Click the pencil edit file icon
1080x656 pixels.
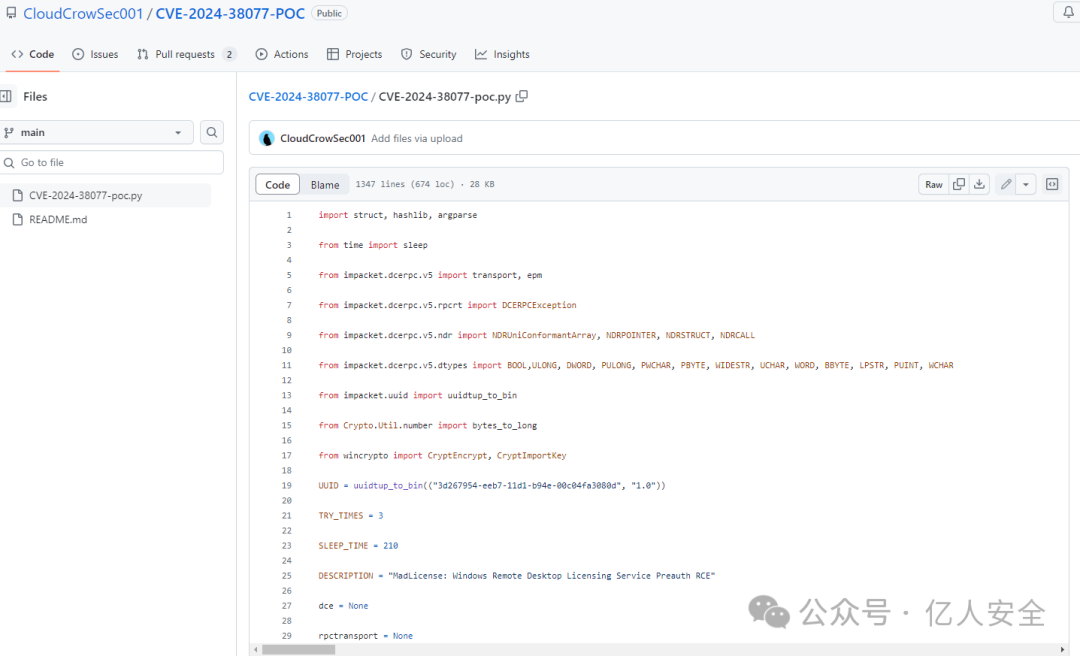[1006, 184]
